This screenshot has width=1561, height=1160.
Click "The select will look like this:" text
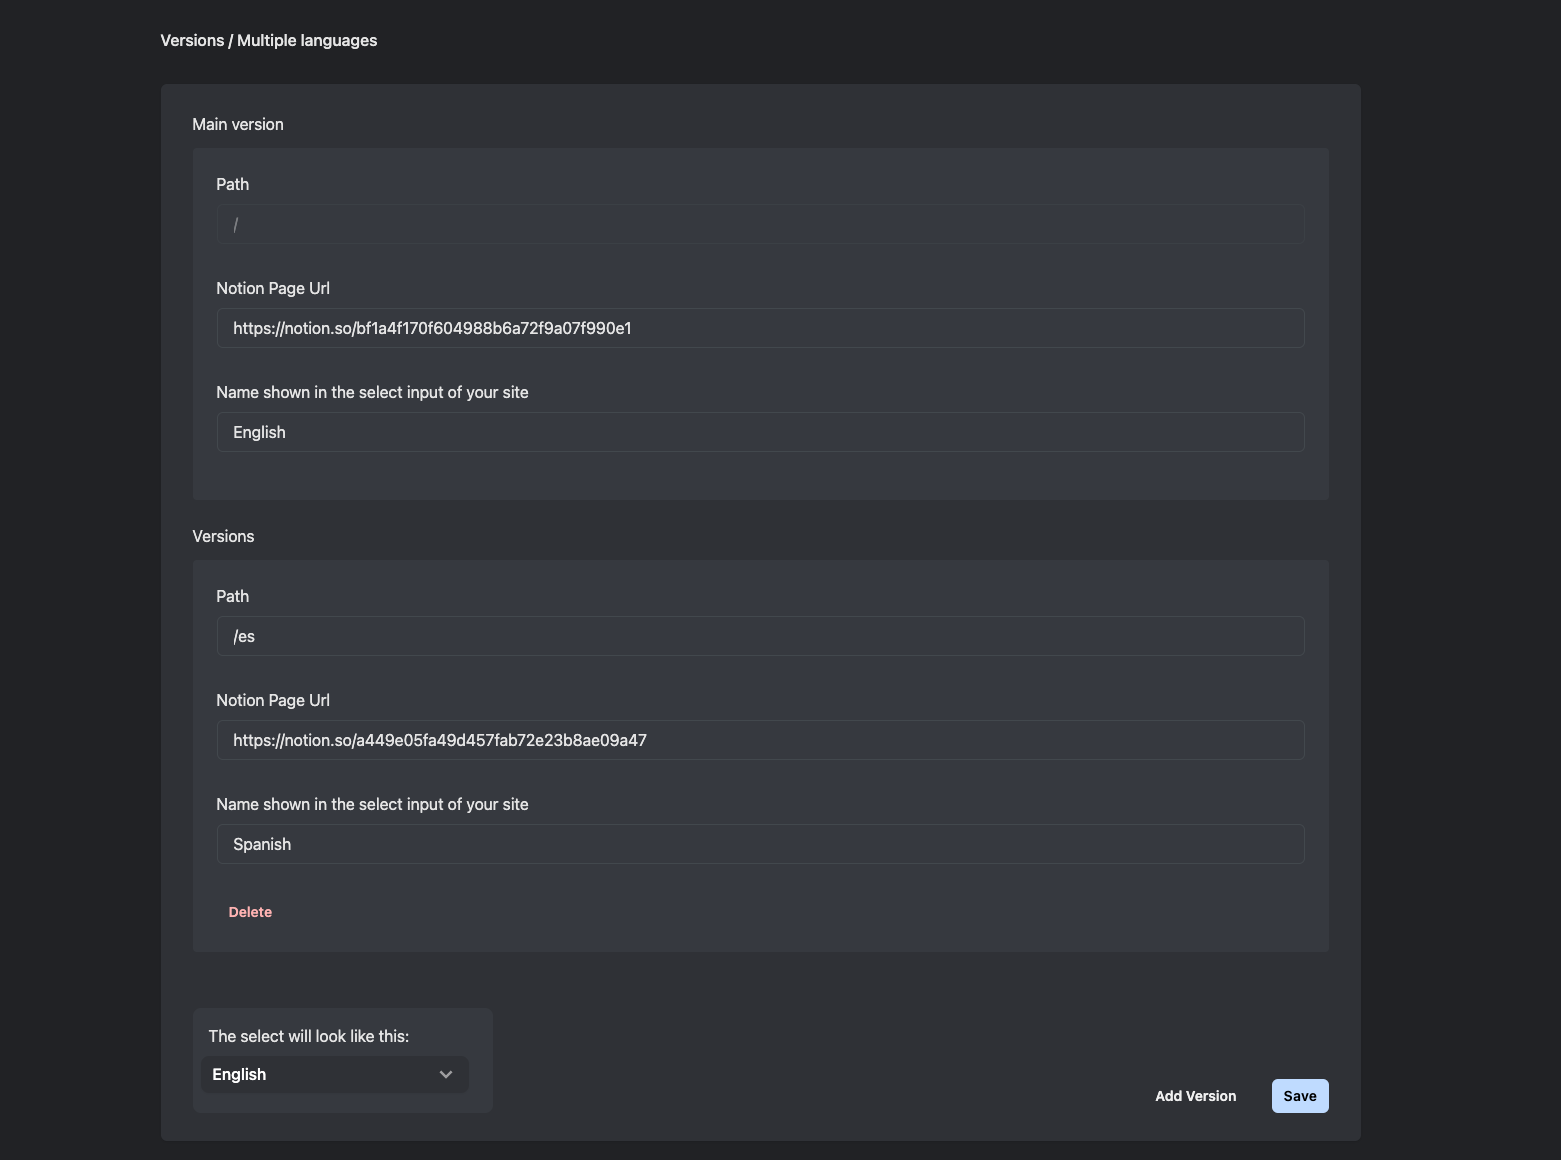pos(309,1037)
